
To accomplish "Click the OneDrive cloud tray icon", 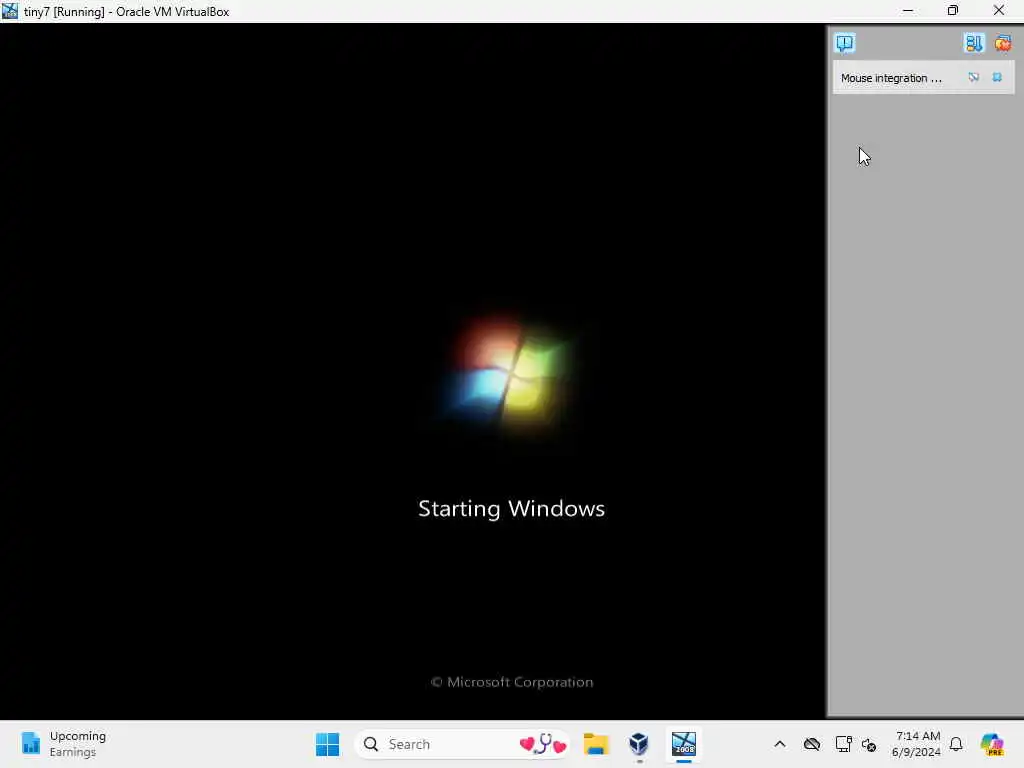I will click(812, 744).
